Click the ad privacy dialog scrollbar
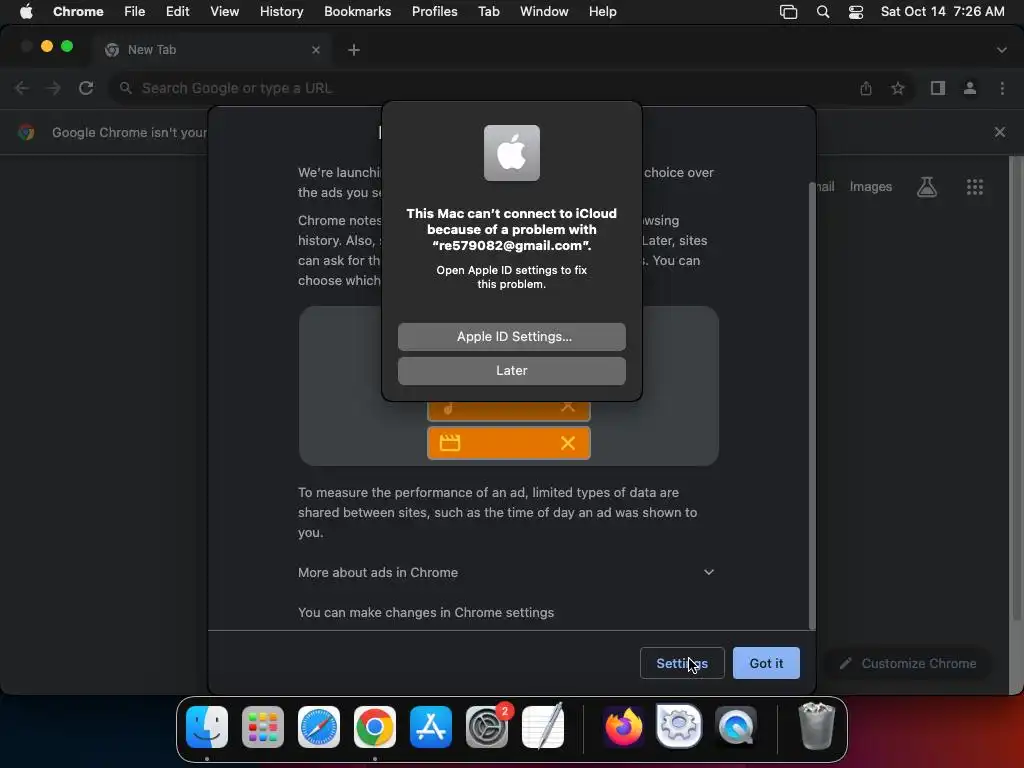Screen dimensions: 1024x768 [812, 405]
